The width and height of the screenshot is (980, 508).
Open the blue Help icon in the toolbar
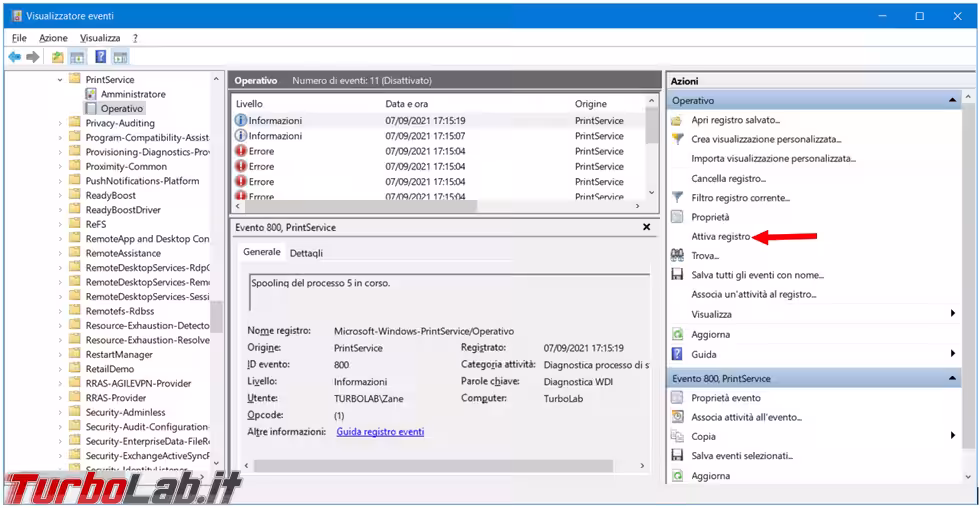[100, 57]
